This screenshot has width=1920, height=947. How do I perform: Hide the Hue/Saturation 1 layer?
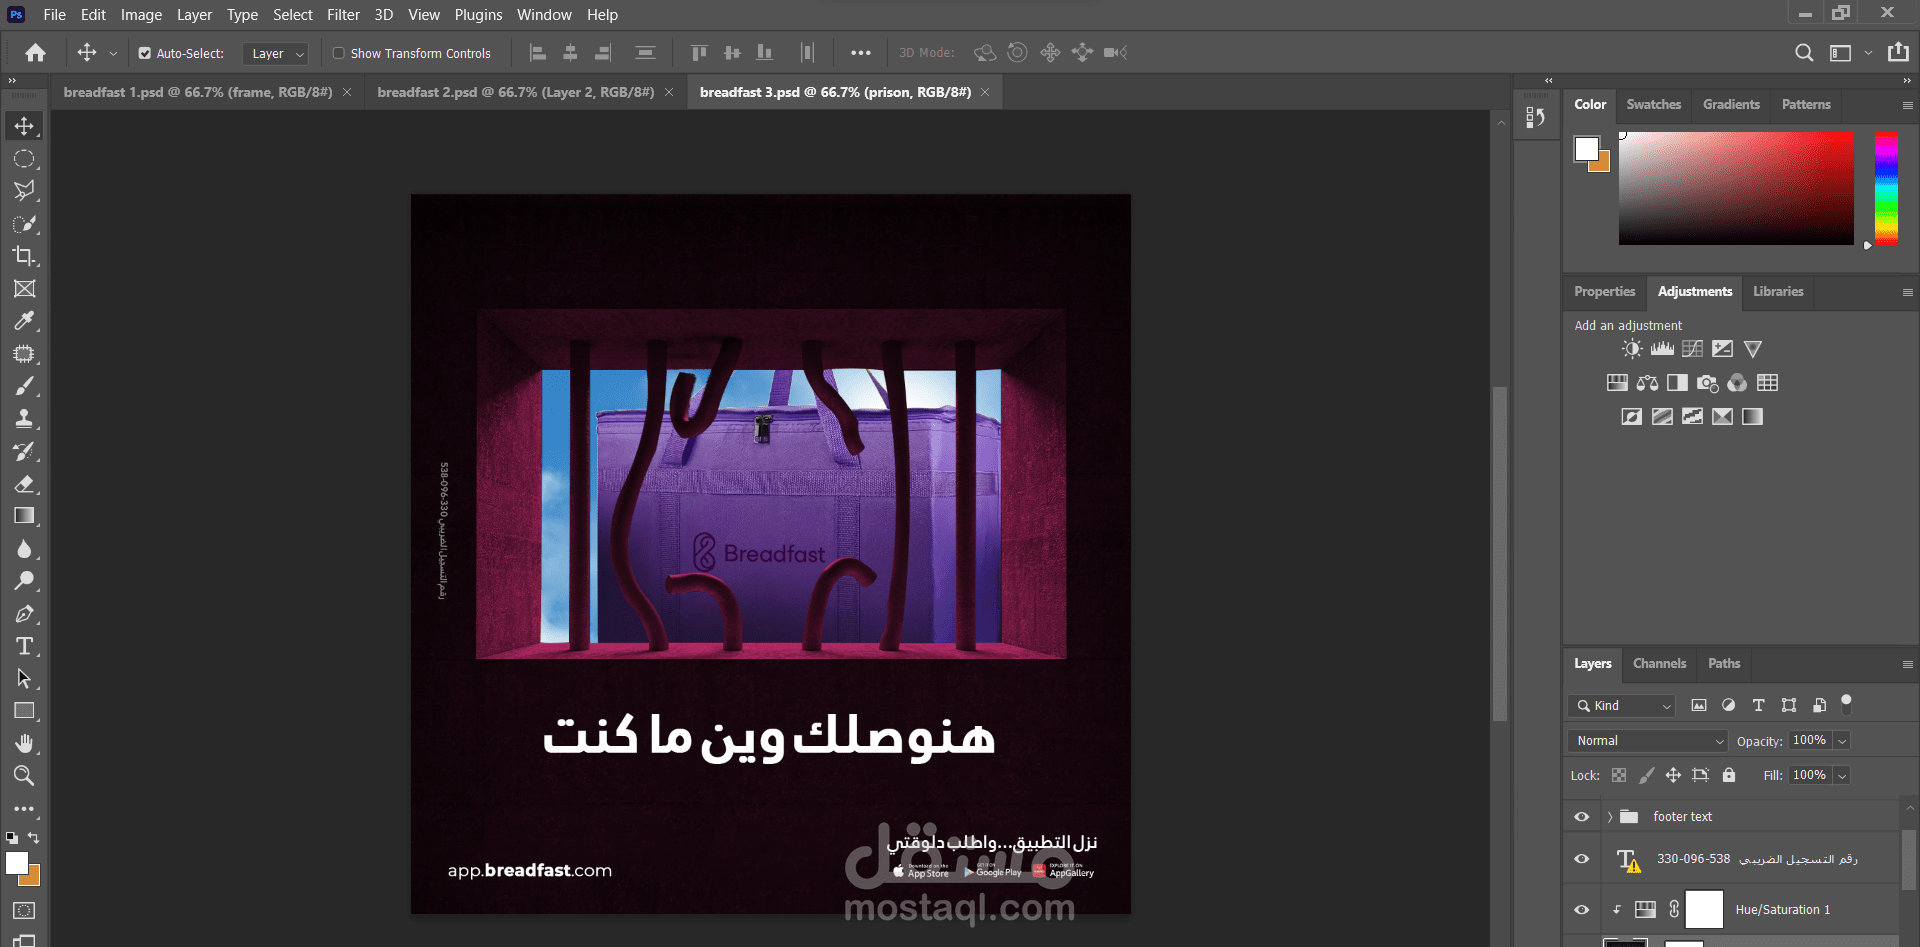[1581, 910]
